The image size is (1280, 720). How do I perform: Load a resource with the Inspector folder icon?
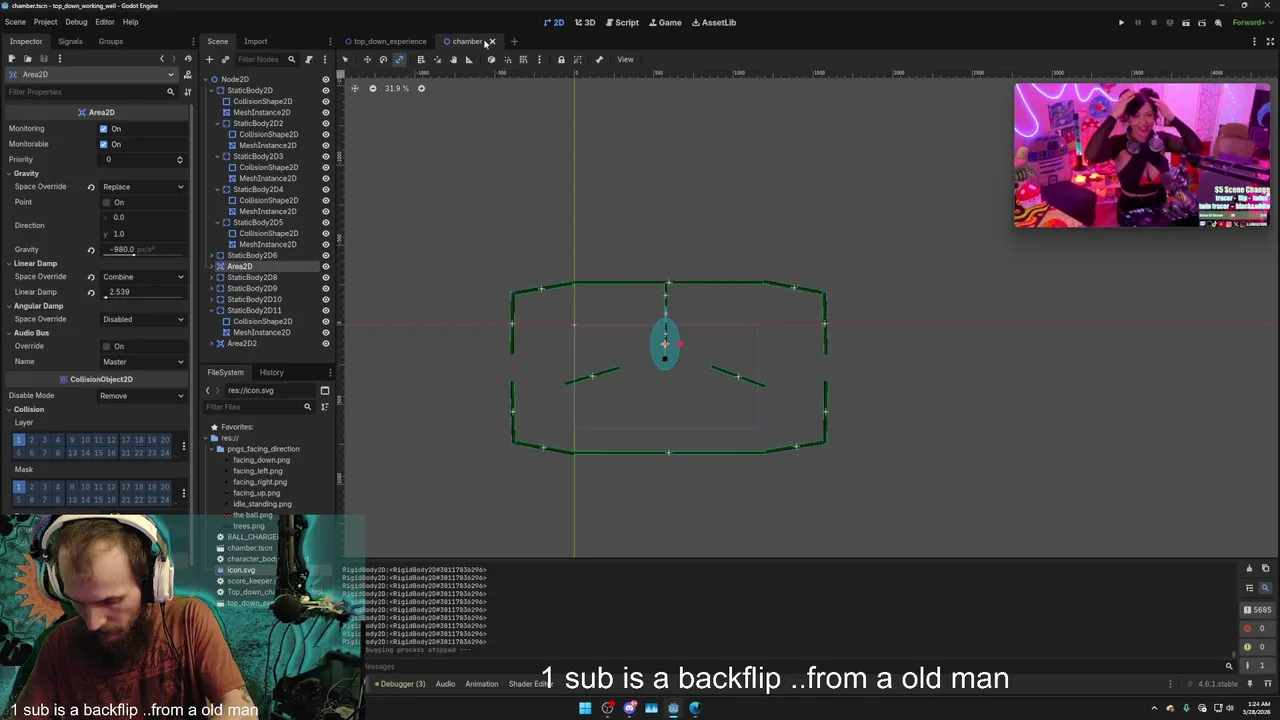click(x=28, y=59)
